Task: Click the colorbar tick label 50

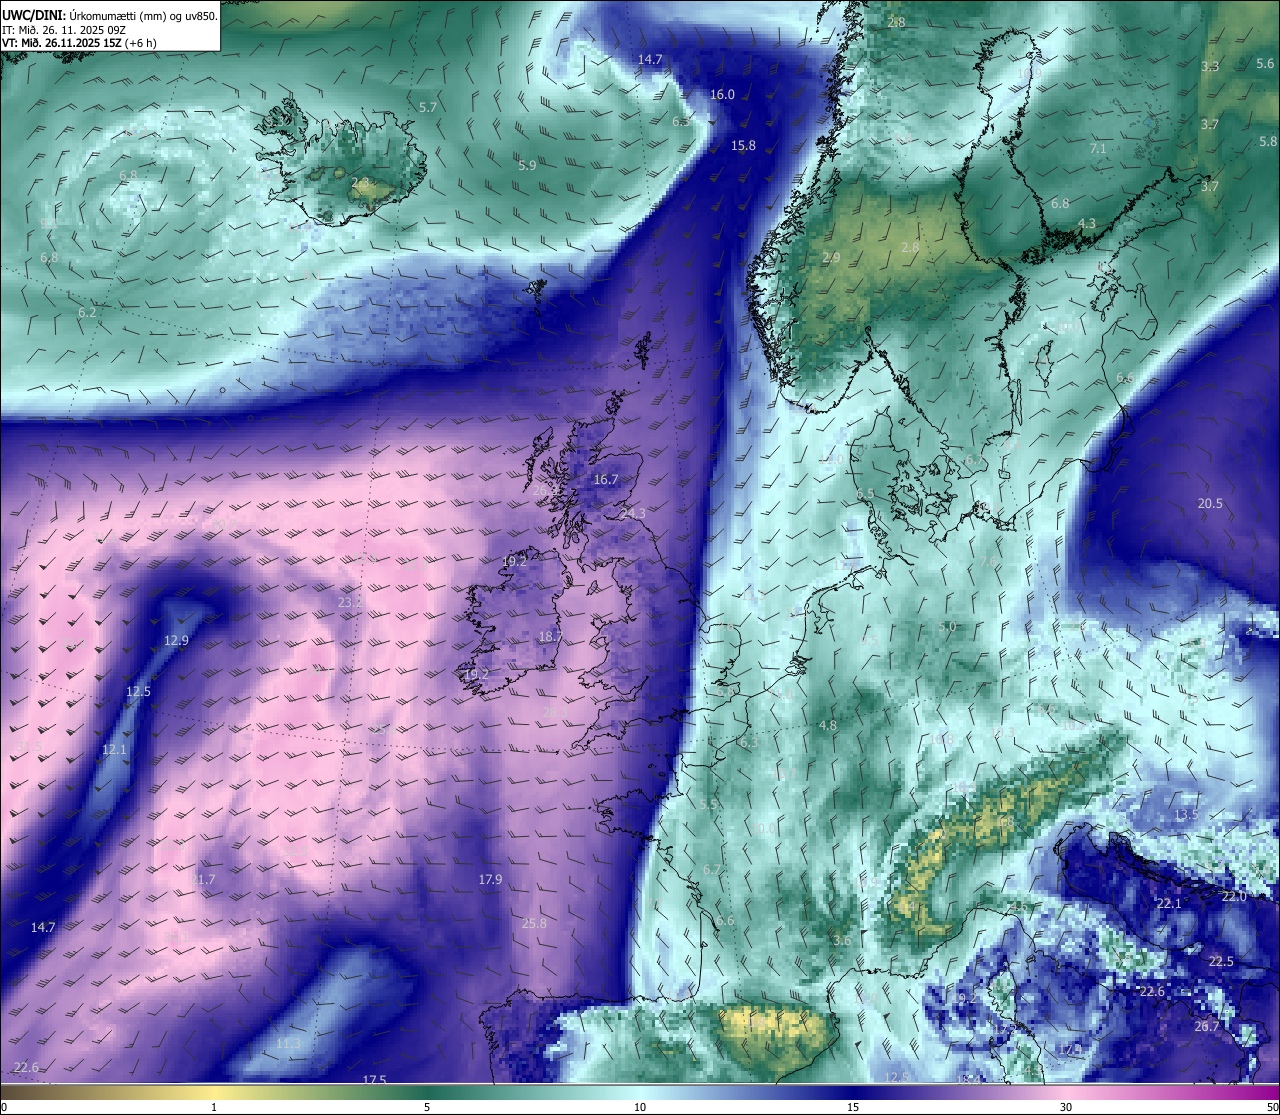Action: pos(1272,1107)
